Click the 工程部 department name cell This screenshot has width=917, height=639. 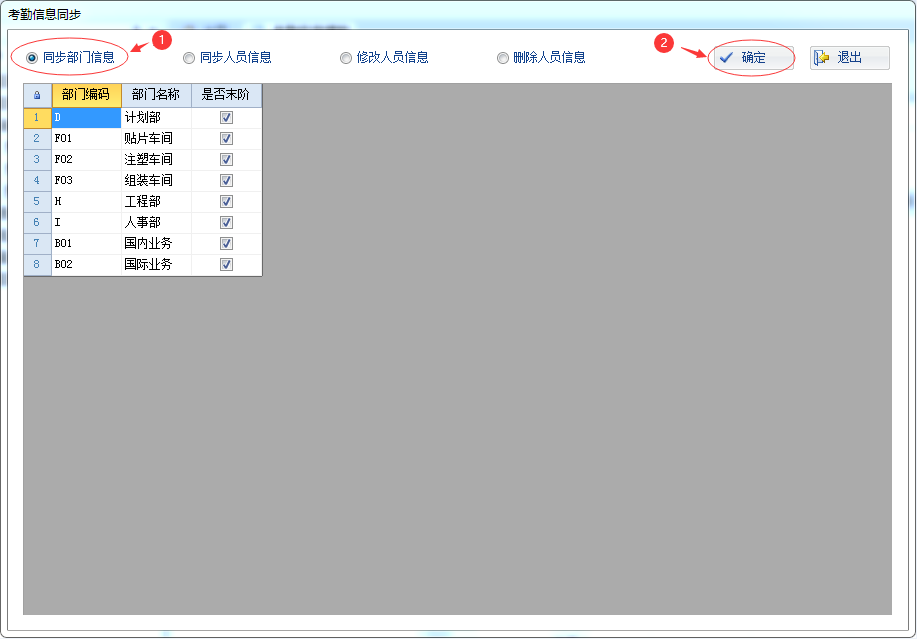point(156,202)
